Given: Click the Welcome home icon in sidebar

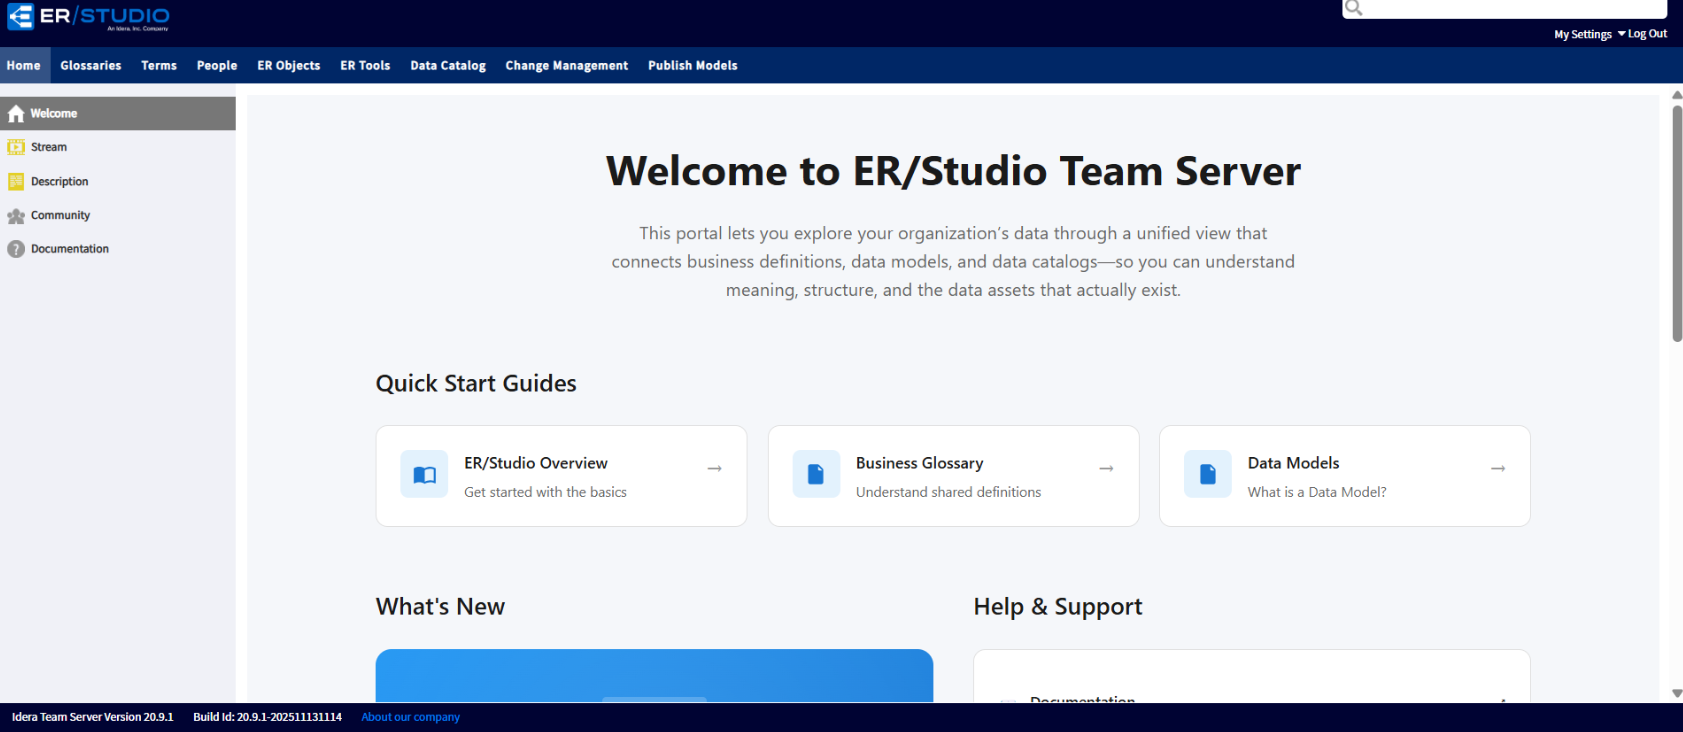Looking at the screenshot, I should tap(16, 113).
